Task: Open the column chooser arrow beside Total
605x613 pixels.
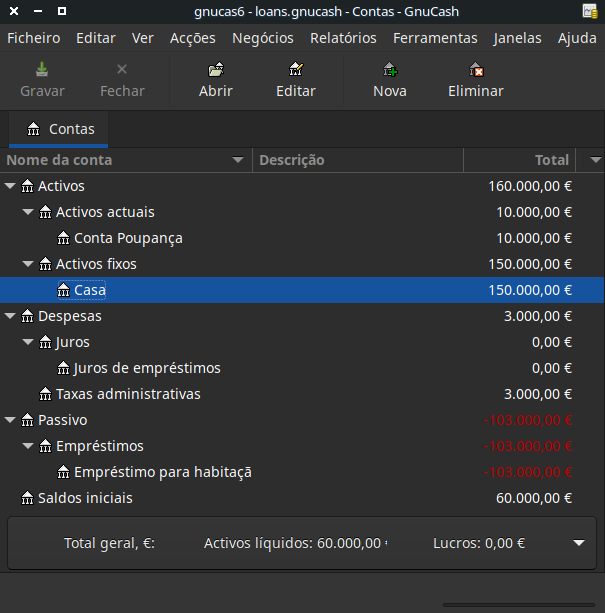Action: 595,160
